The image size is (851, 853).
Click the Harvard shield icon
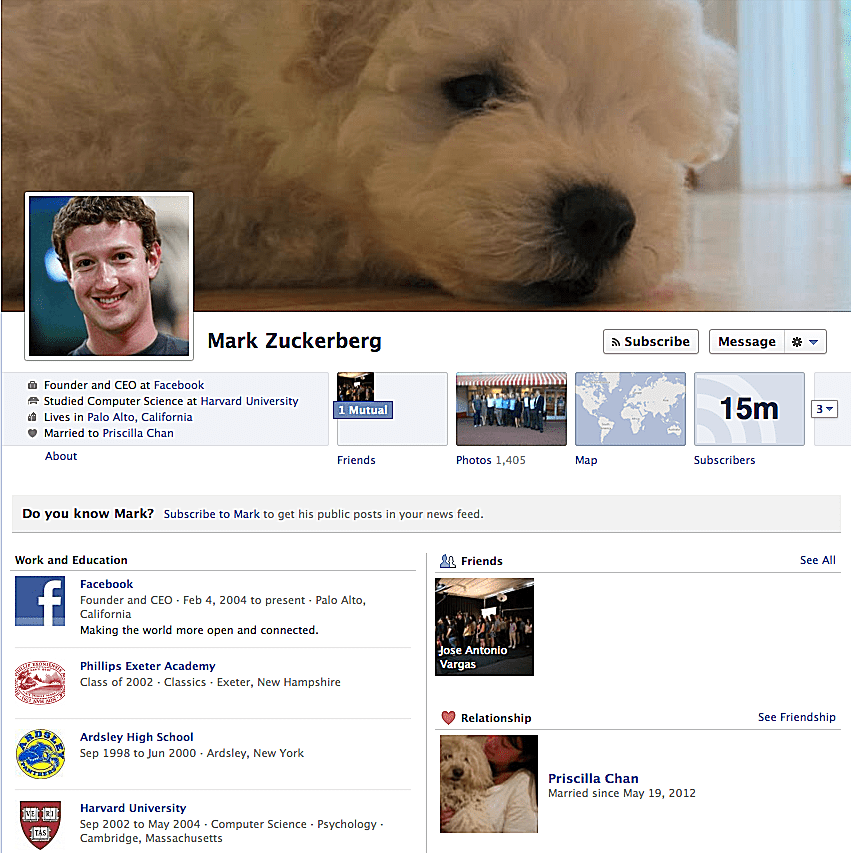coord(40,825)
